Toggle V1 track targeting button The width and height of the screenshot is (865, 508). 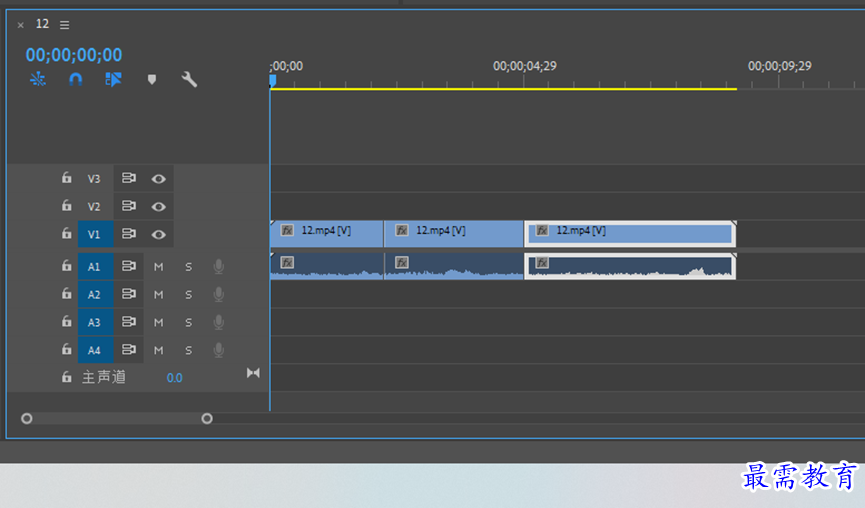click(x=95, y=234)
